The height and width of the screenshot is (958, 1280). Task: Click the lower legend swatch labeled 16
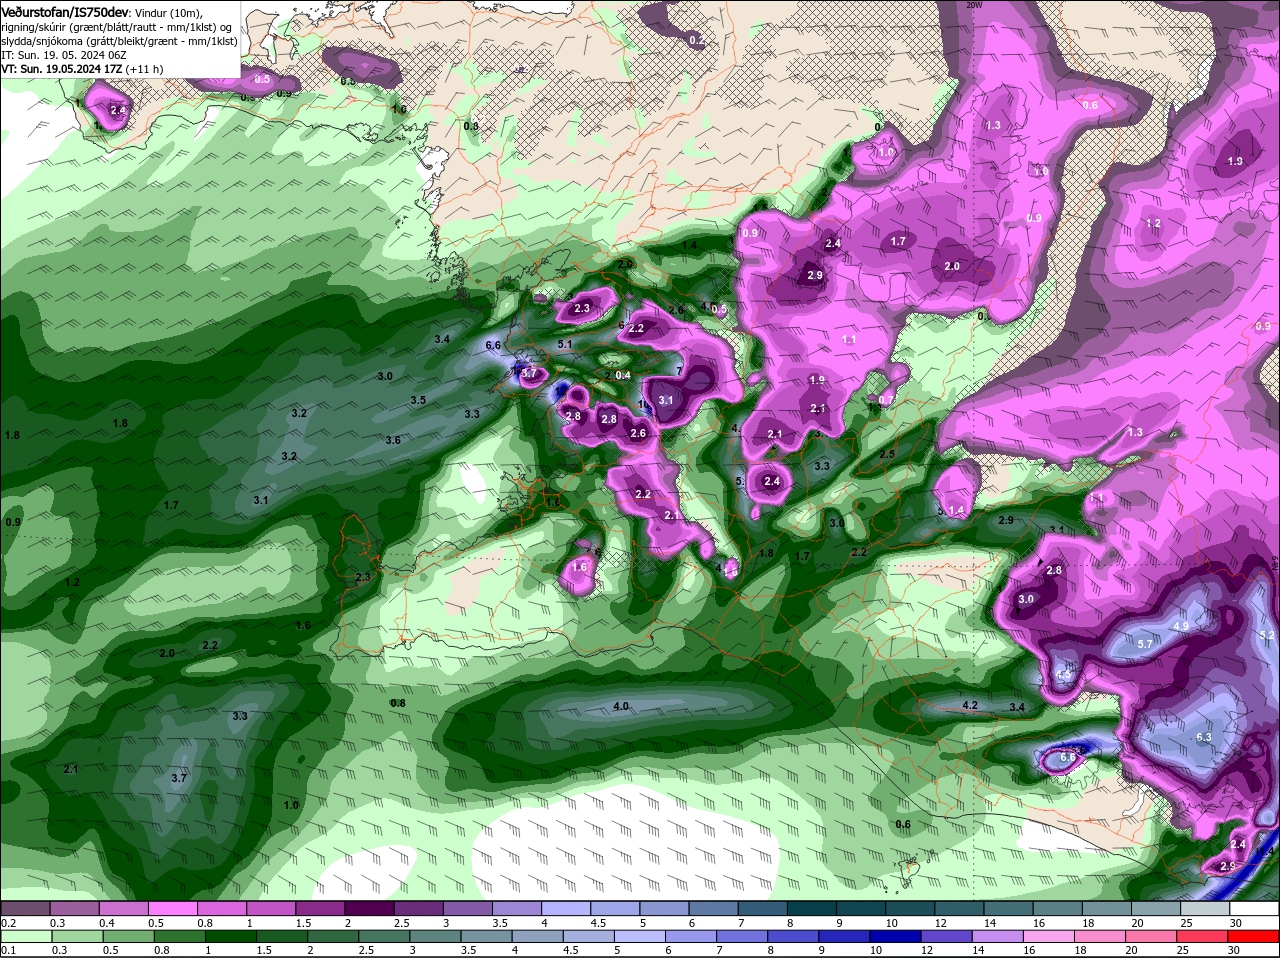point(1050,935)
